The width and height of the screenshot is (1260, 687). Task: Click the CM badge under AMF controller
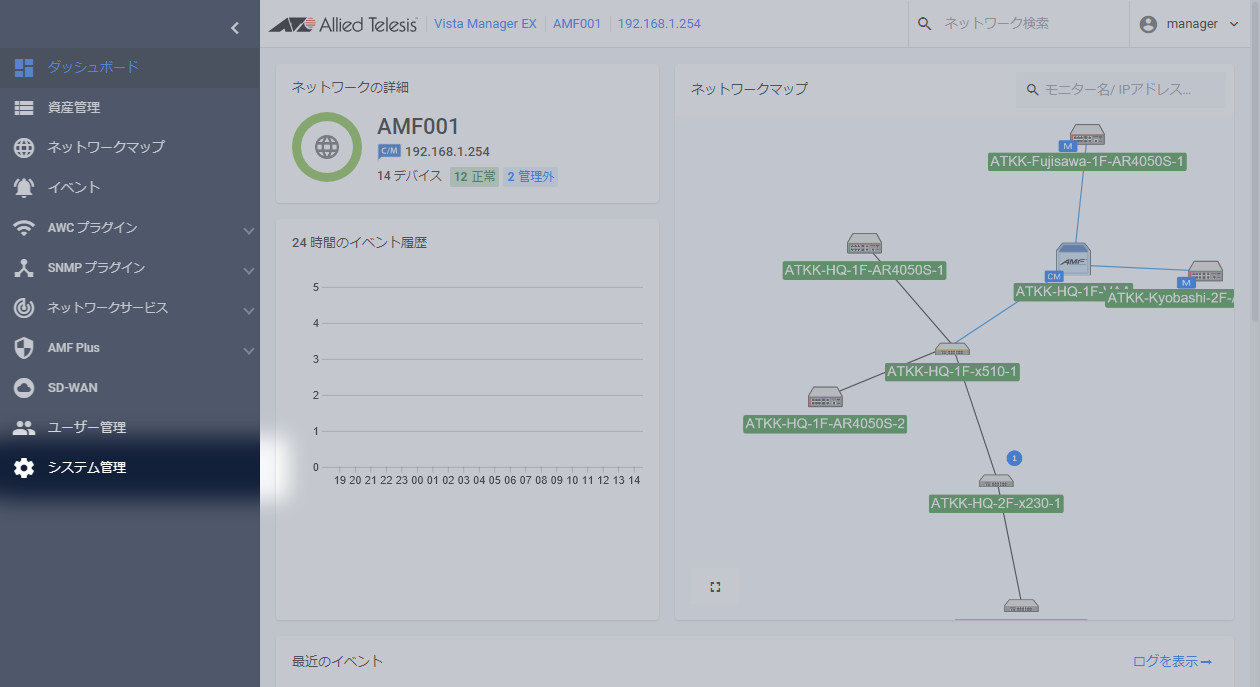1054,276
